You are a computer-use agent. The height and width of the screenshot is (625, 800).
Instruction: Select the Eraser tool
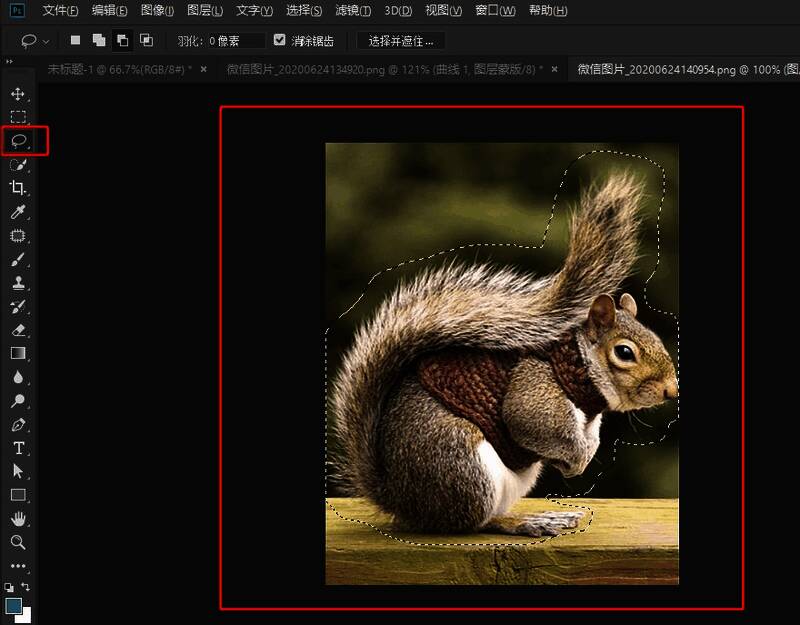tap(17, 330)
